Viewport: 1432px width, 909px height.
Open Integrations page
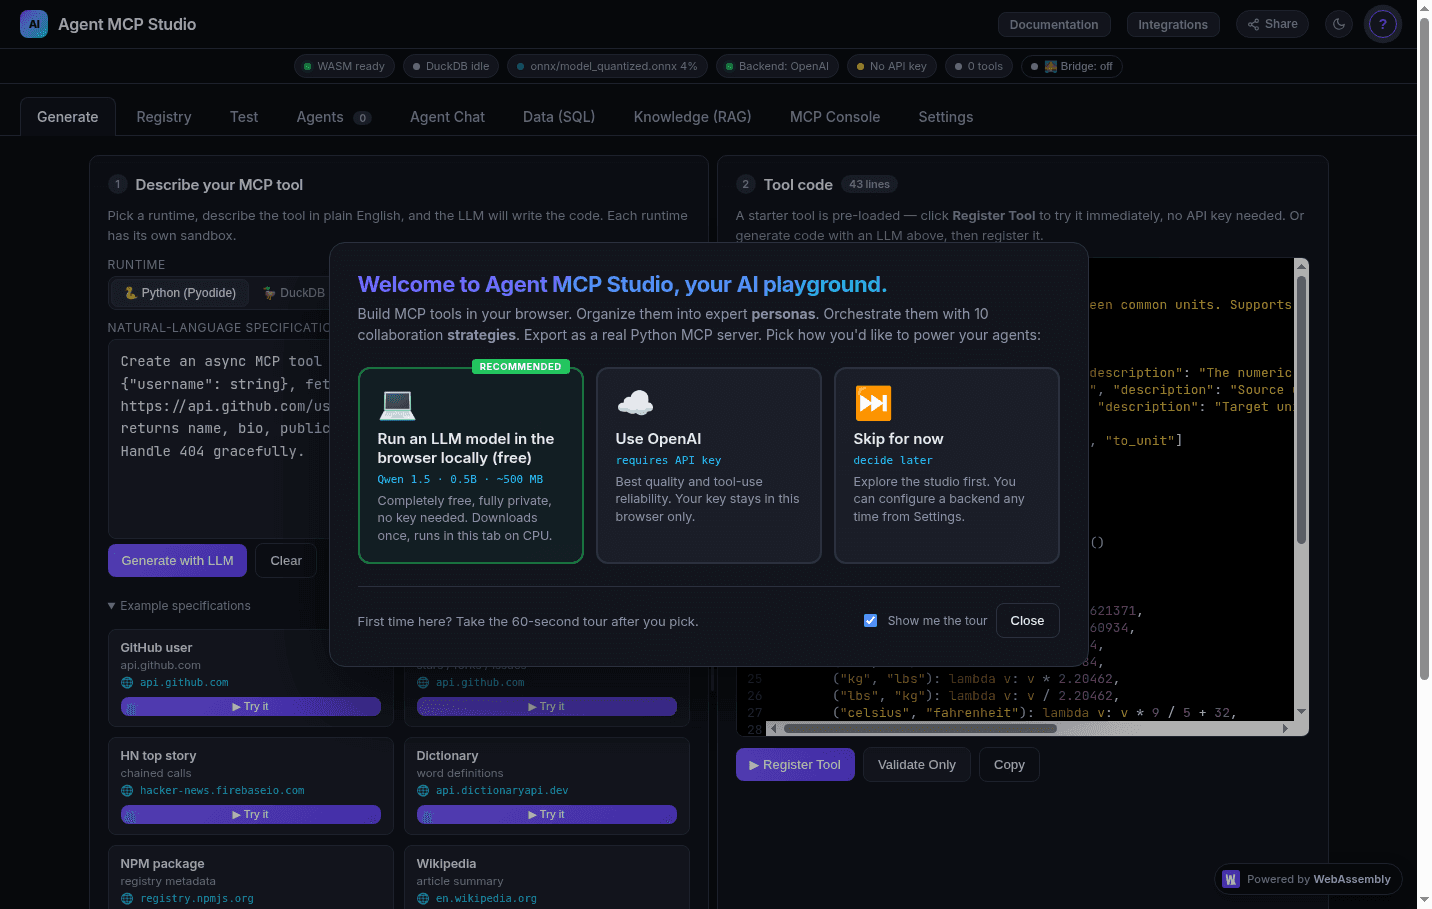tap(1173, 25)
